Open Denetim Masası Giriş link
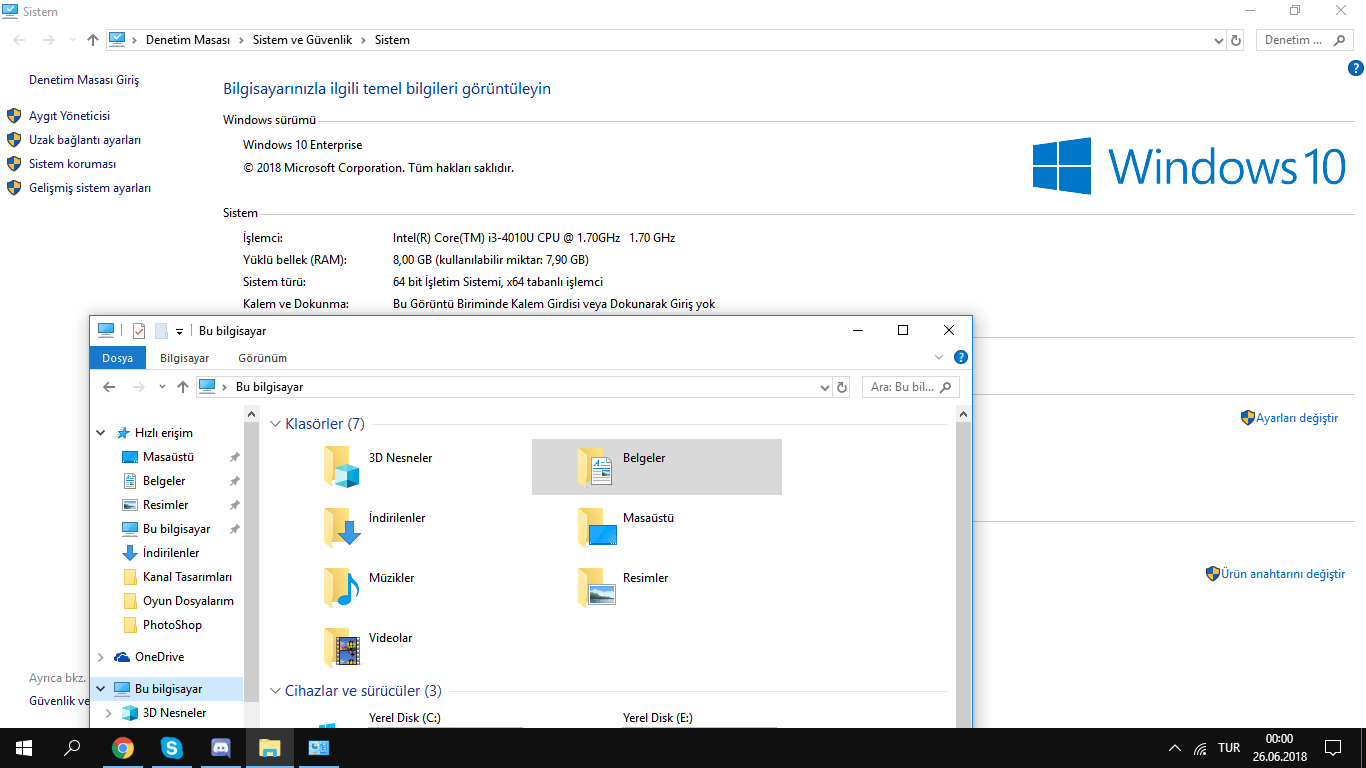1366x768 pixels. 84,80
